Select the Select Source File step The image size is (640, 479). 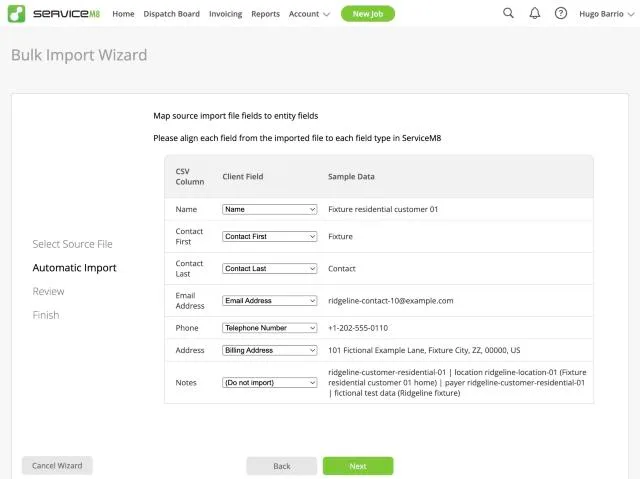pos(72,244)
